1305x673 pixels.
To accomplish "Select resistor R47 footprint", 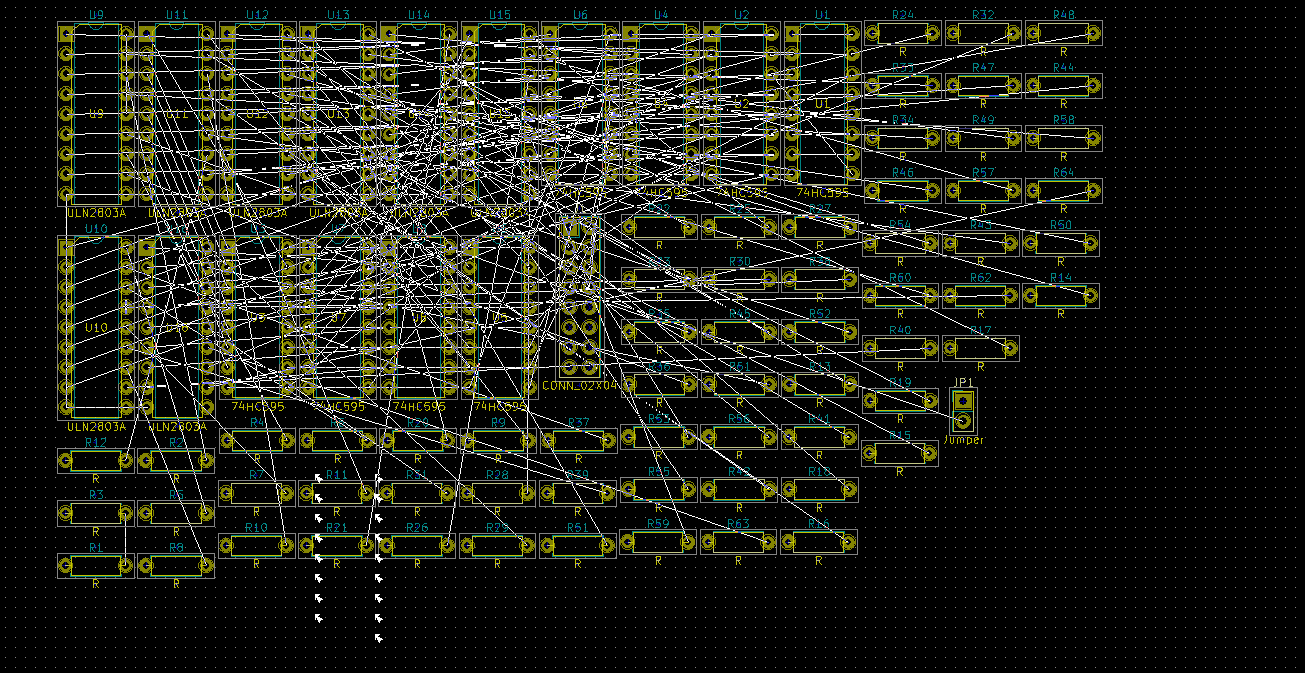I will [x=983, y=86].
